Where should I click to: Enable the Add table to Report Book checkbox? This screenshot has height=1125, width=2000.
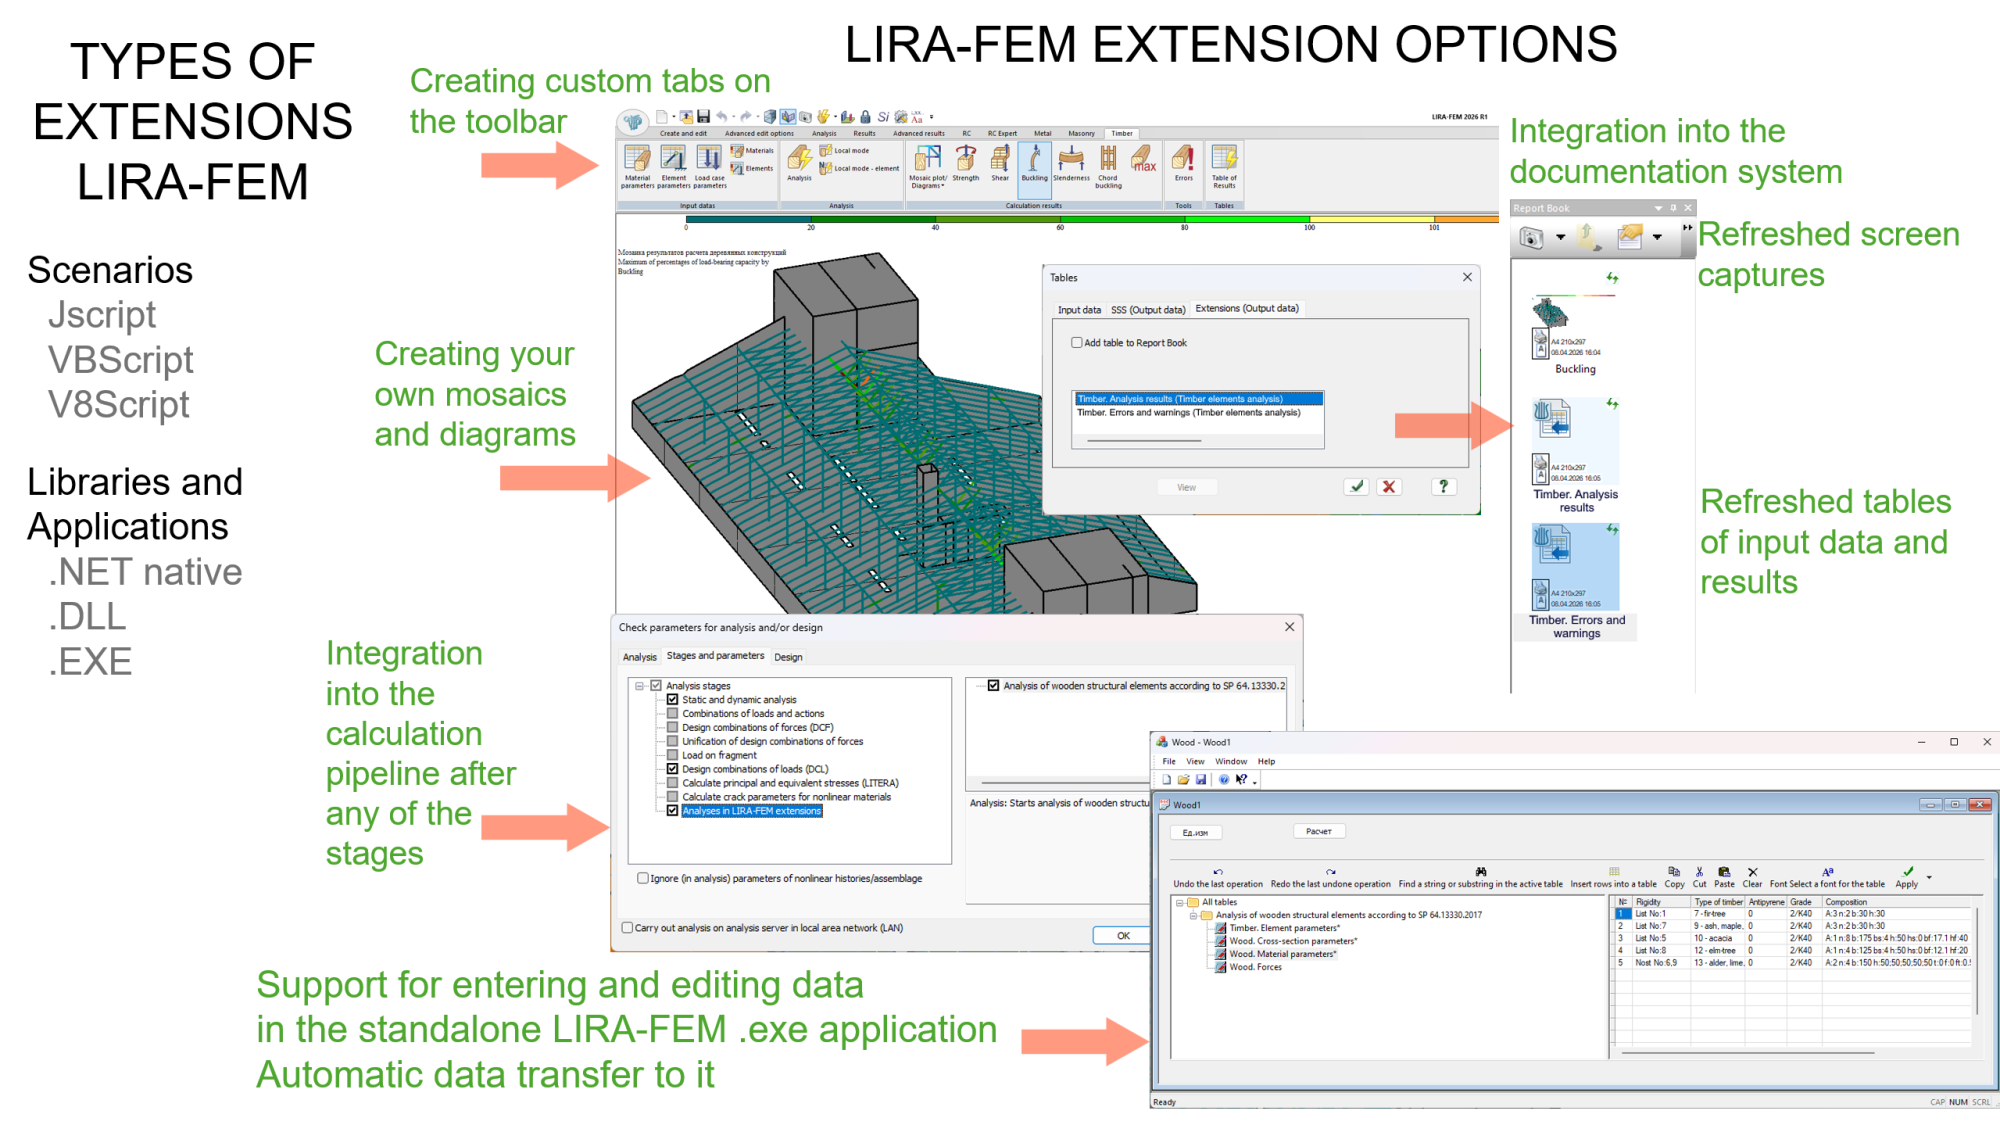(x=1077, y=343)
